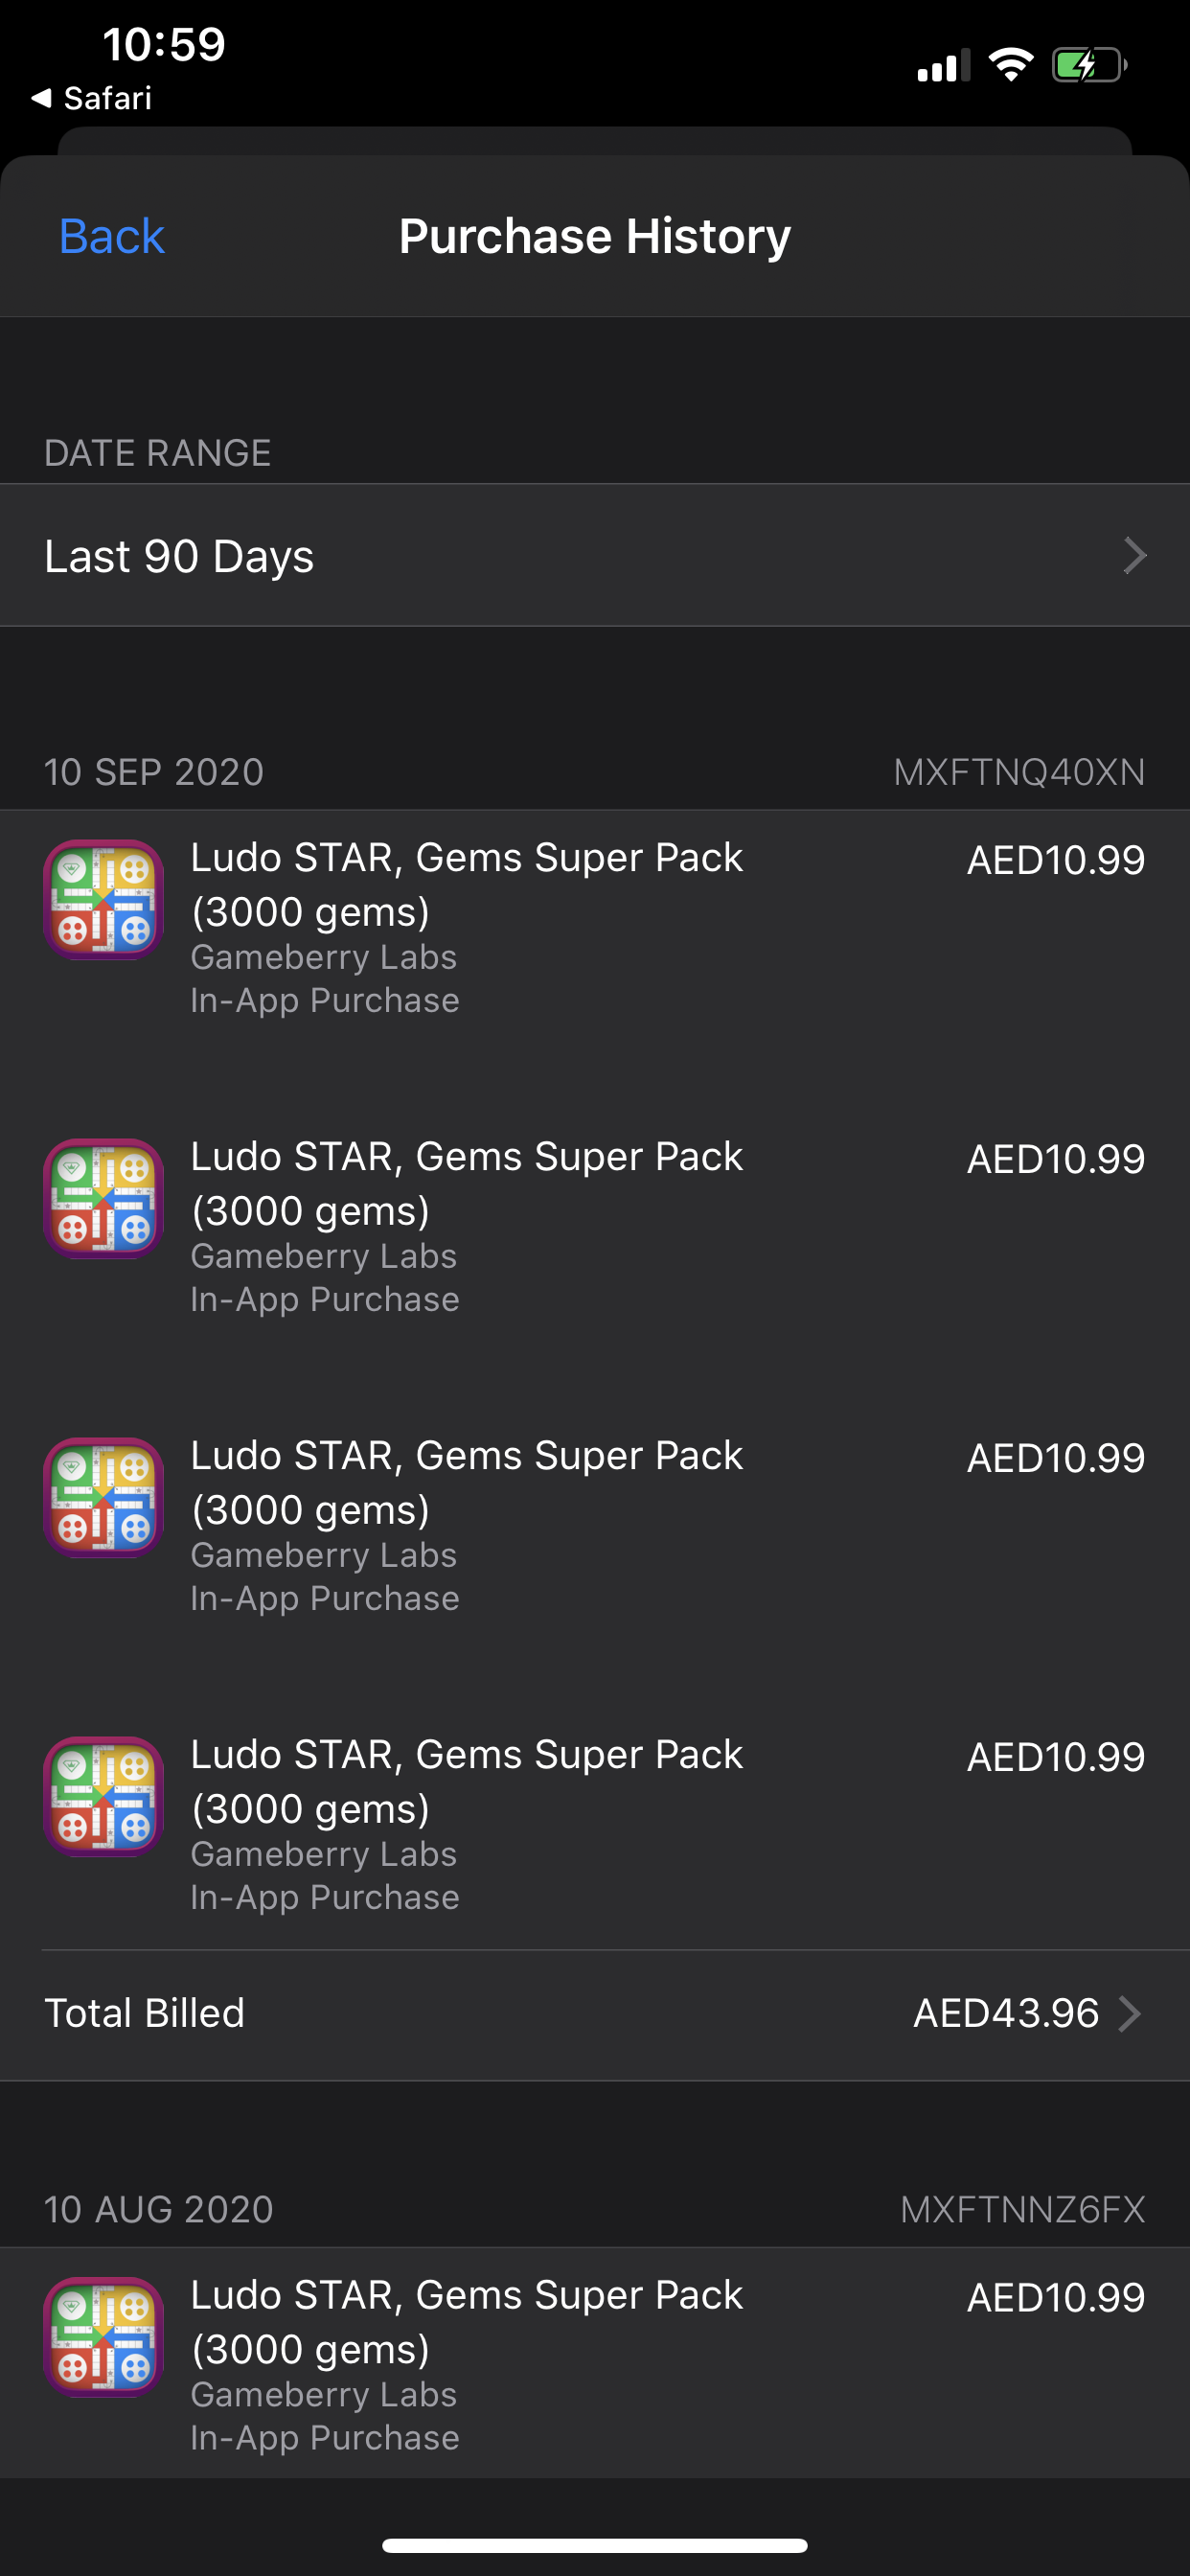
Task: Tap order ID MXFTNQ40XN
Action: tap(1019, 772)
